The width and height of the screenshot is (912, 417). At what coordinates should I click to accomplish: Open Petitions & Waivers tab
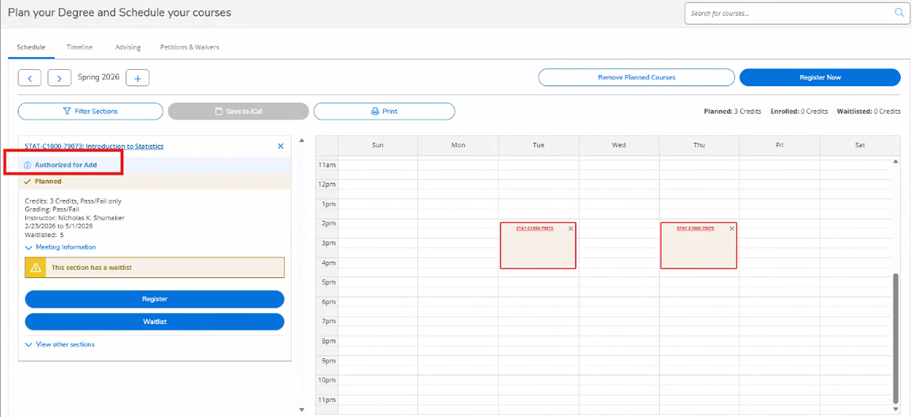[189, 47]
